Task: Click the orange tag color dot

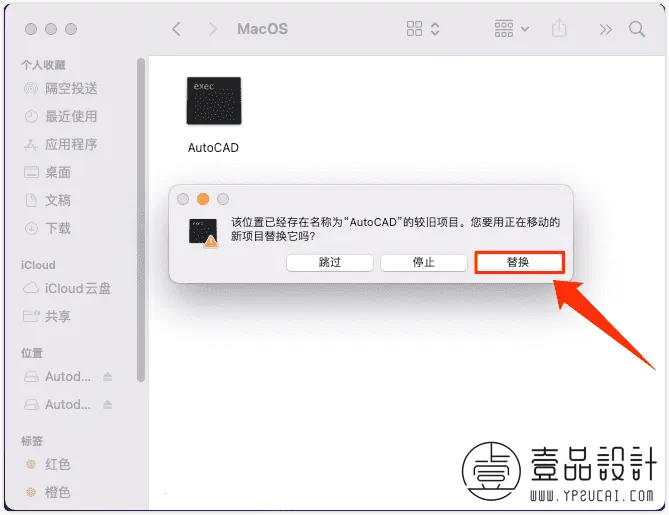Action: [x=31, y=492]
